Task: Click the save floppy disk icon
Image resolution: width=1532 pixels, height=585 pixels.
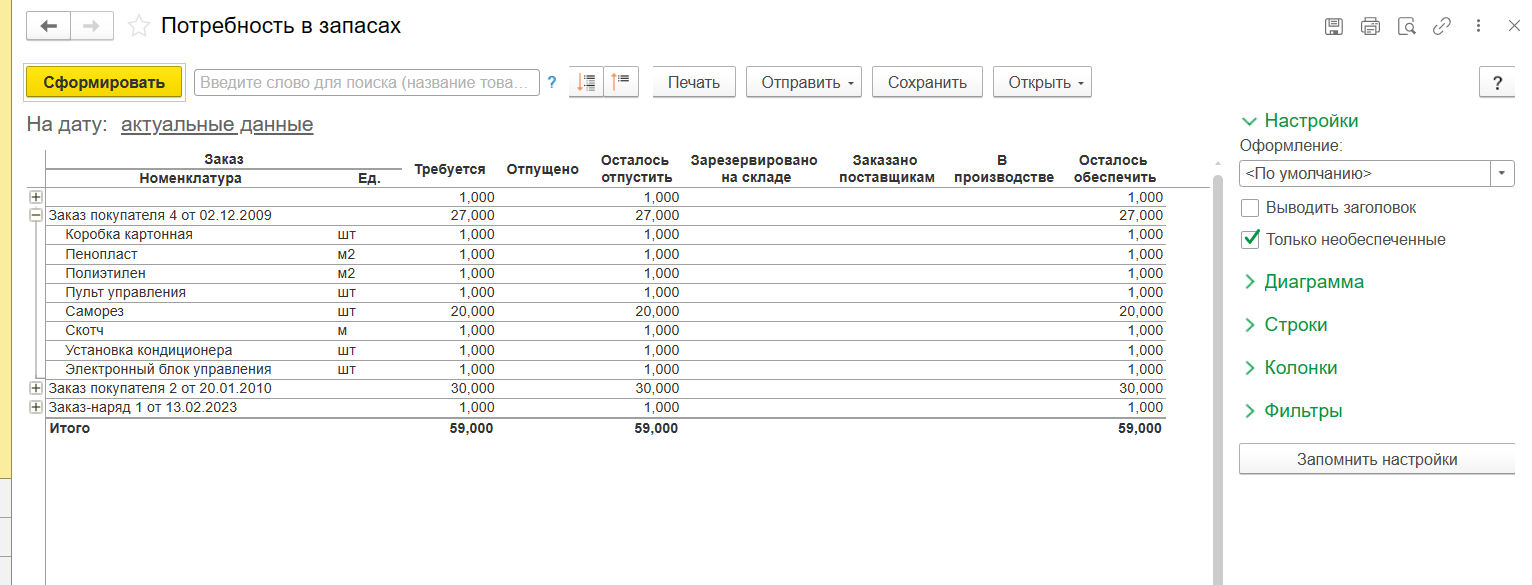Action: tap(1333, 27)
